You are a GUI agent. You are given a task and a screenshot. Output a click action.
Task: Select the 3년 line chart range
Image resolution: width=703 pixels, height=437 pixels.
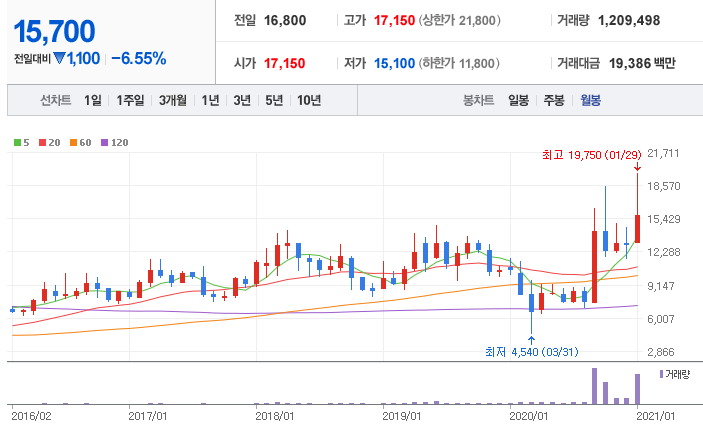click(x=242, y=100)
